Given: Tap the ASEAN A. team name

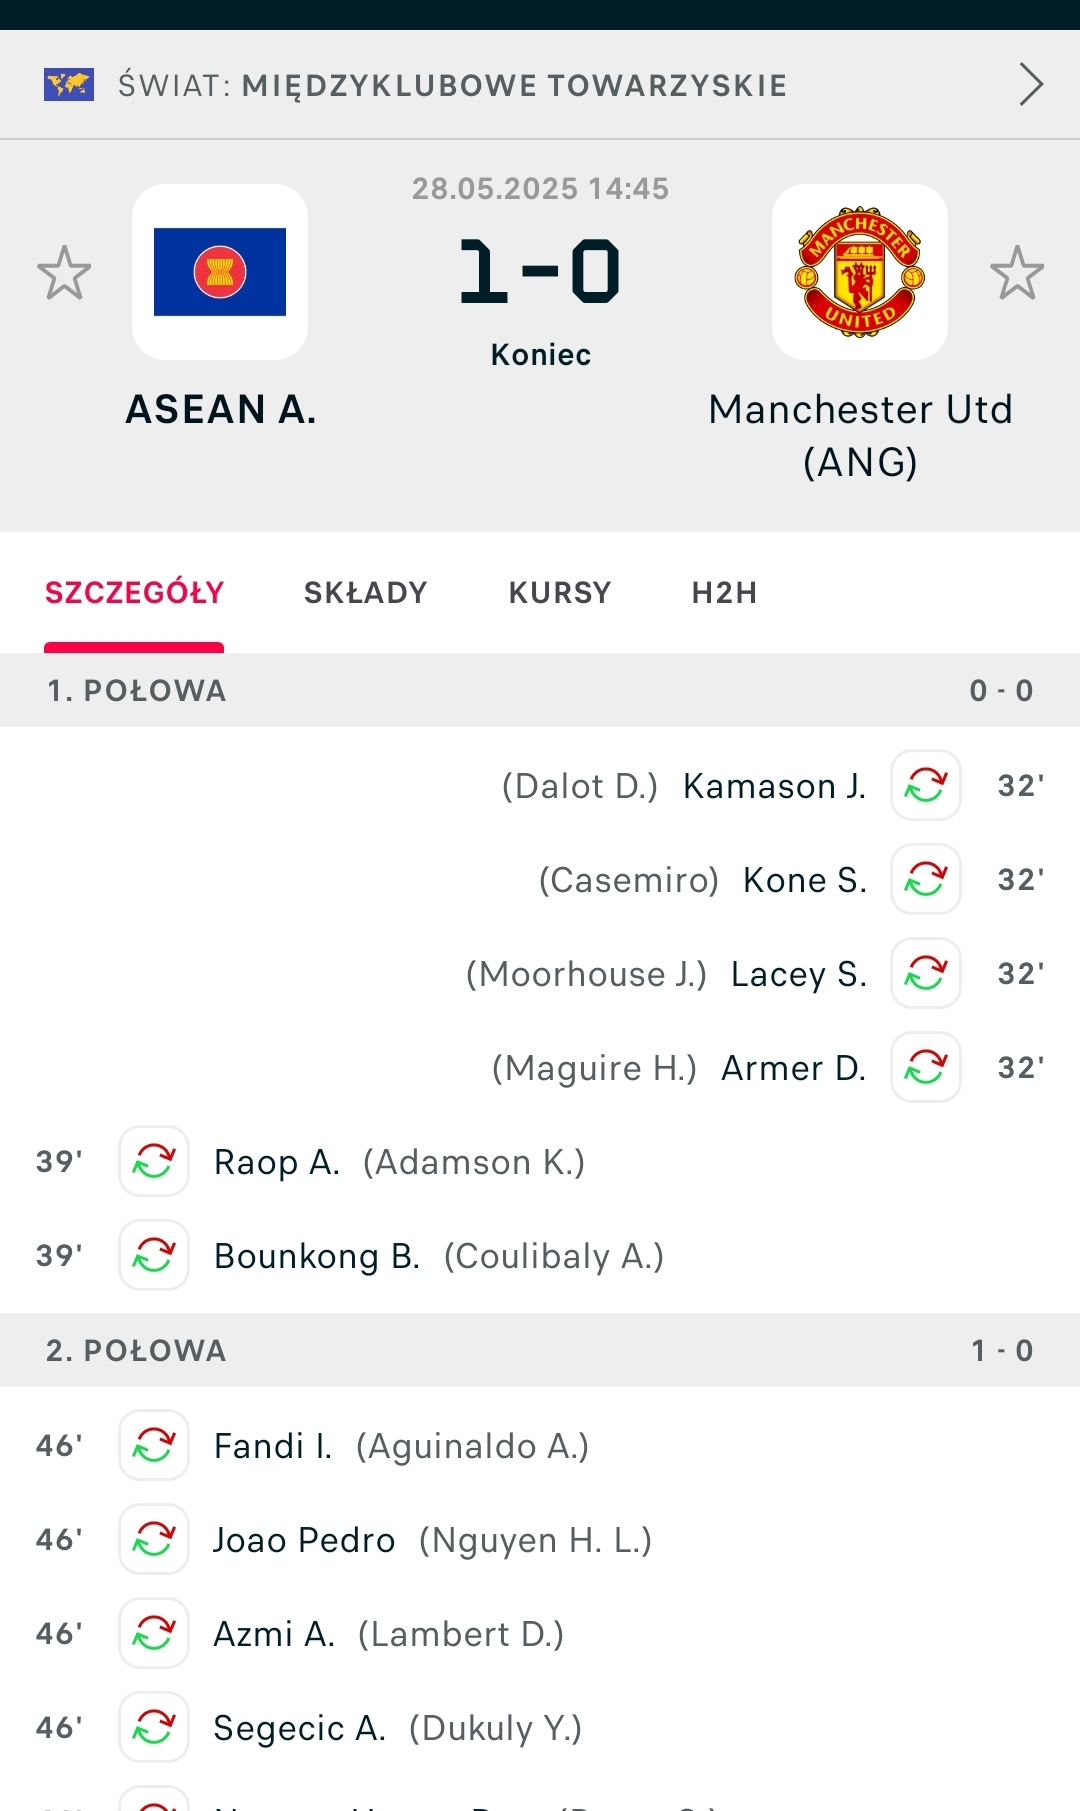Looking at the screenshot, I should click(220, 409).
